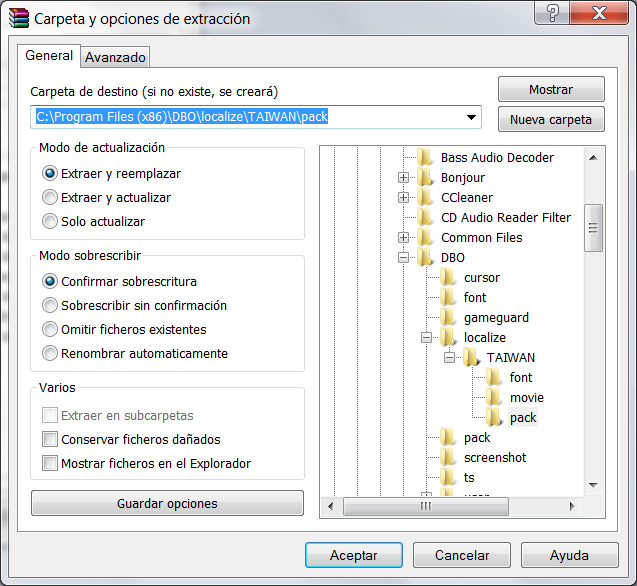Image resolution: width=637 pixels, height=586 pixels.
Task: Click the cursor folder icon under DBO
Action: coord(449,278)
